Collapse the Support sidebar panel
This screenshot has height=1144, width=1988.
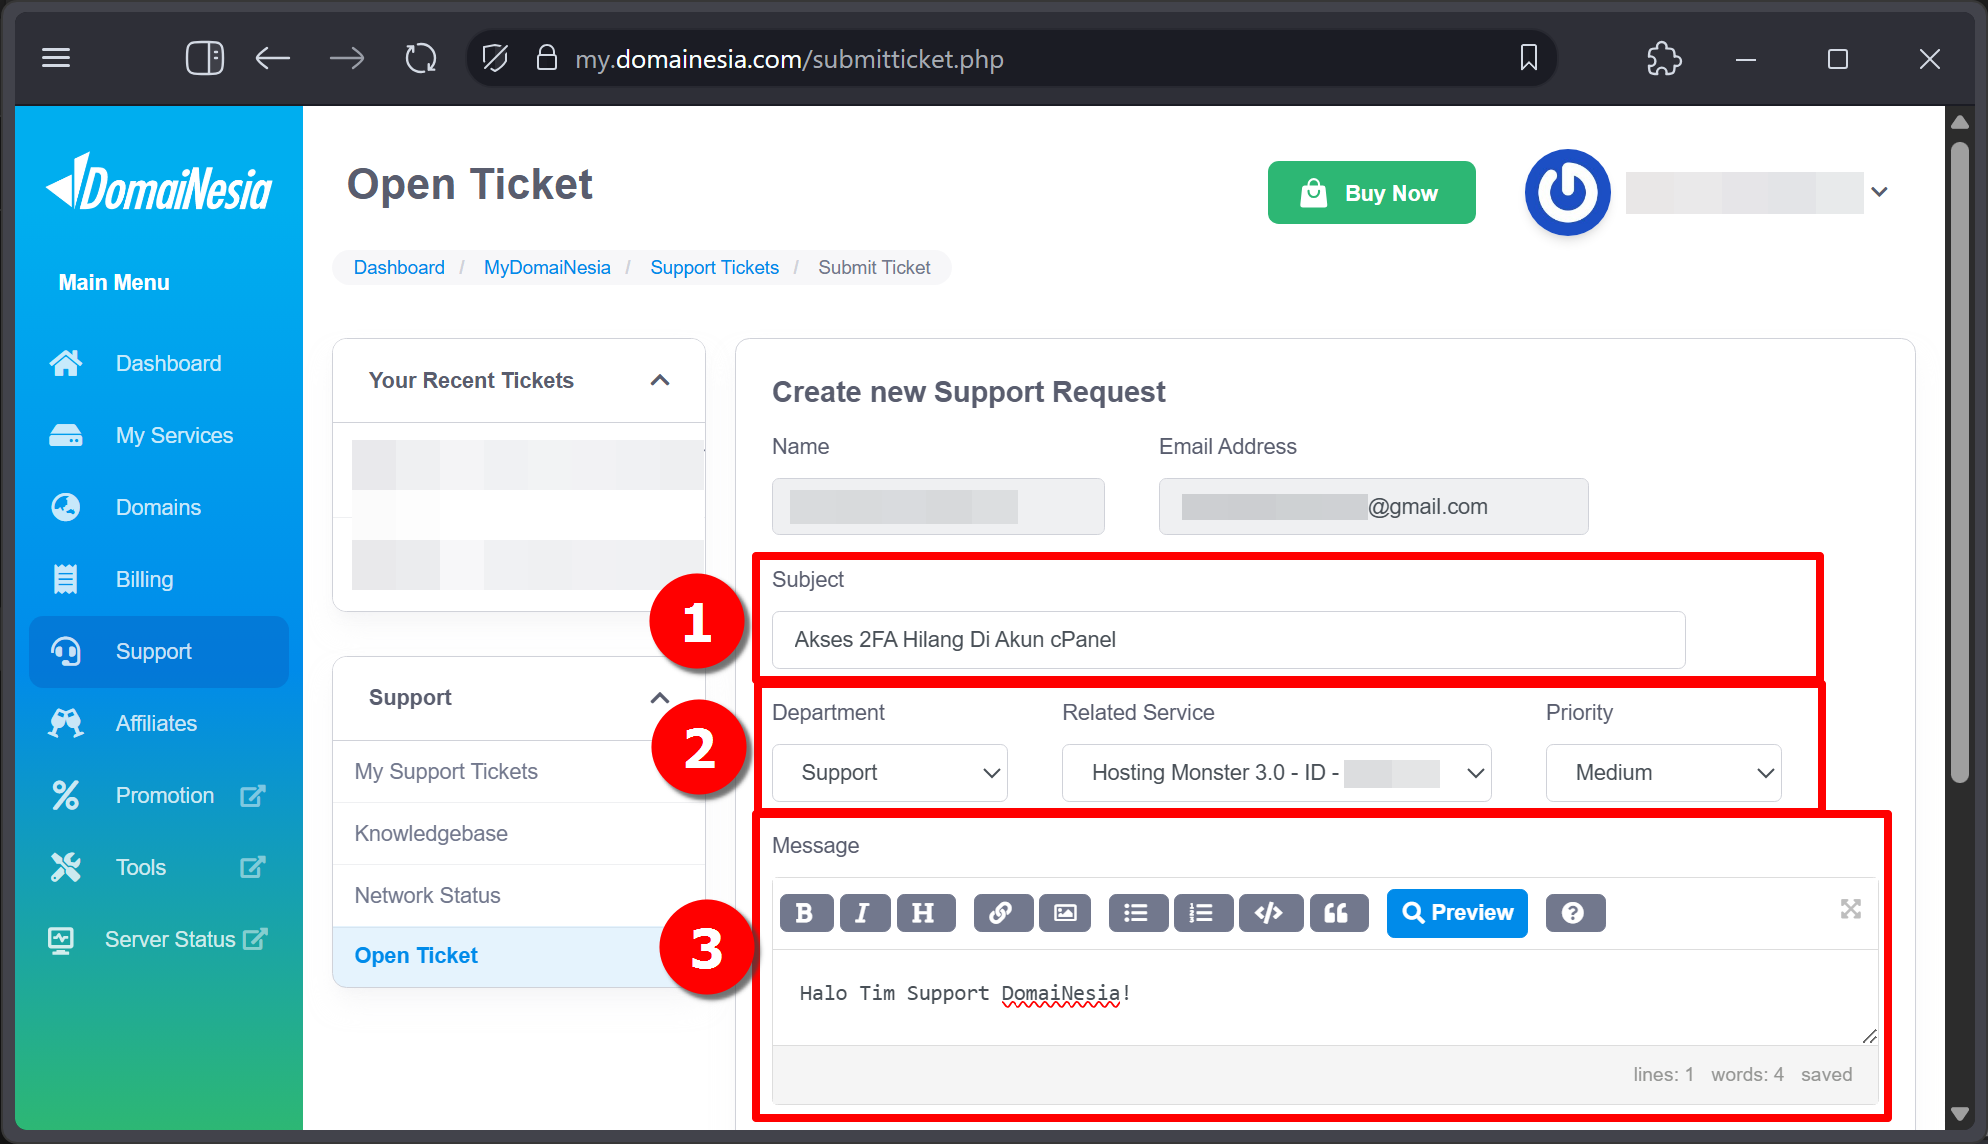tap(660, 697)
